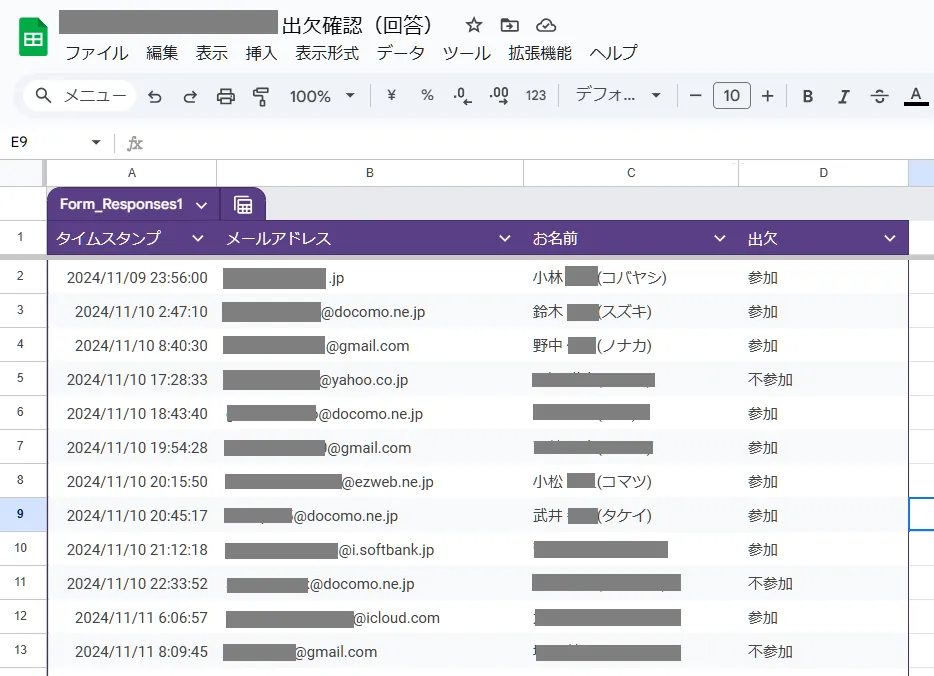Toggle italic formatting
The height and width of the screenshot is (676, 934).
pos(844,96)
